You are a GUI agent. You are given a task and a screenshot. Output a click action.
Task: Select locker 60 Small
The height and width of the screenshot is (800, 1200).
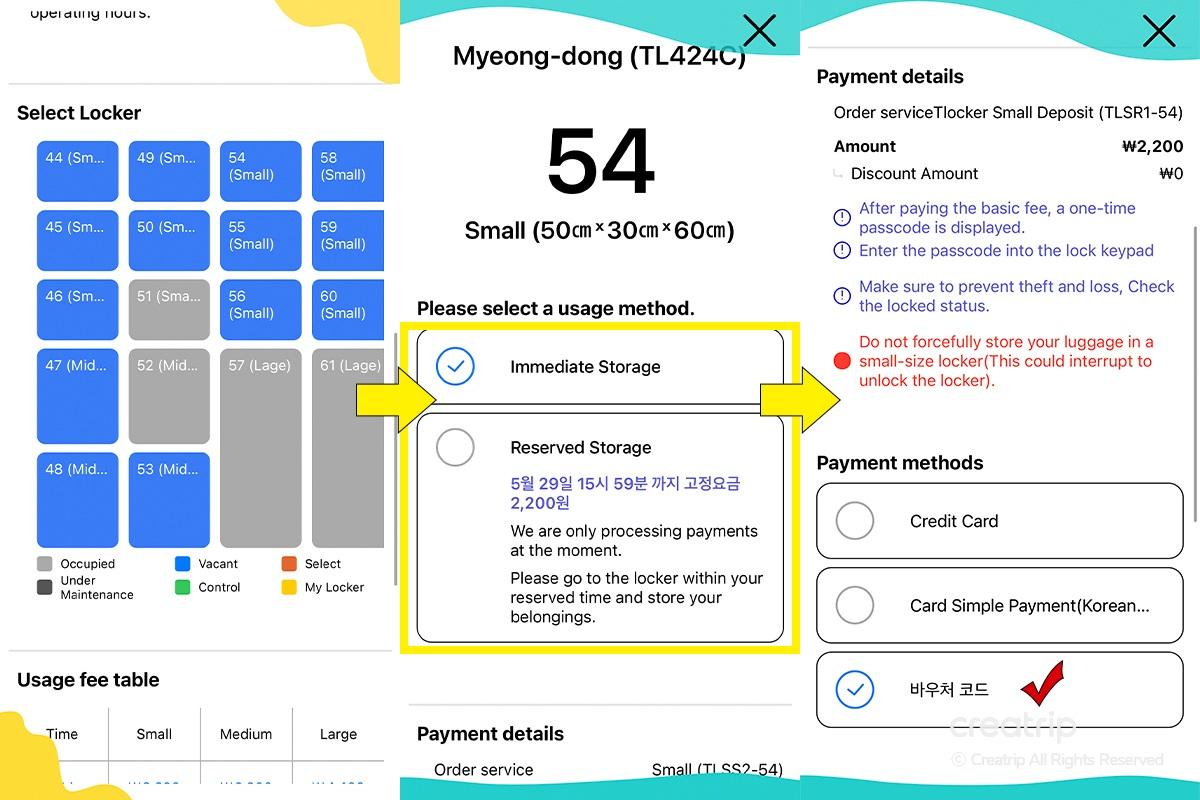click(347, 310)
